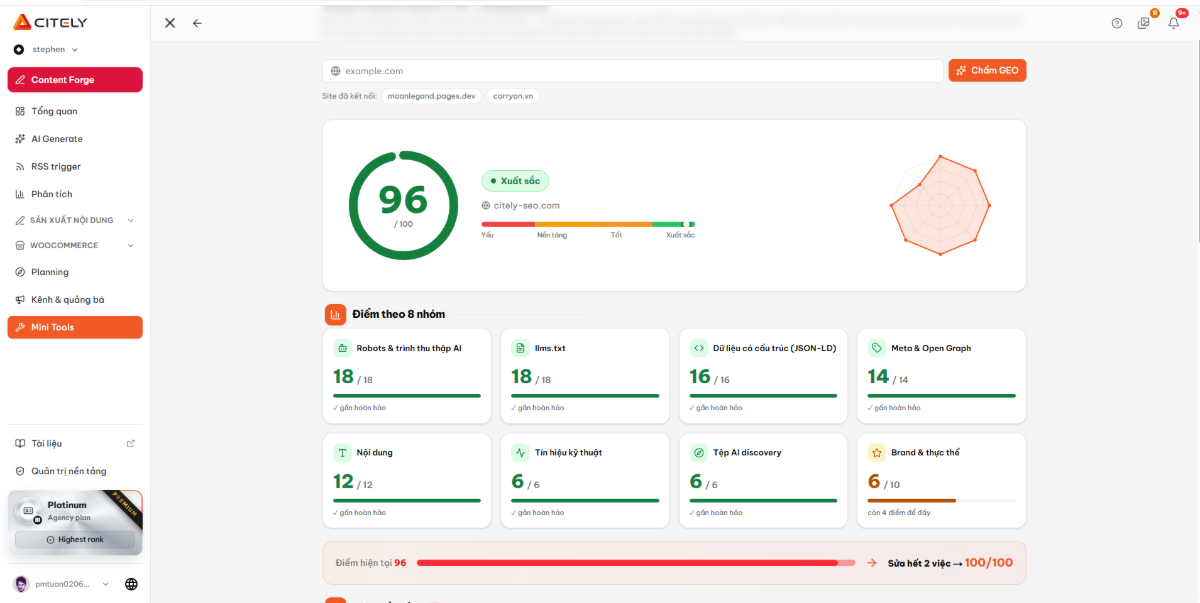Click external link icon beside Tài liệu
Image resolution: width=1200 pixels, height=603 pixels.
(130, 443)
